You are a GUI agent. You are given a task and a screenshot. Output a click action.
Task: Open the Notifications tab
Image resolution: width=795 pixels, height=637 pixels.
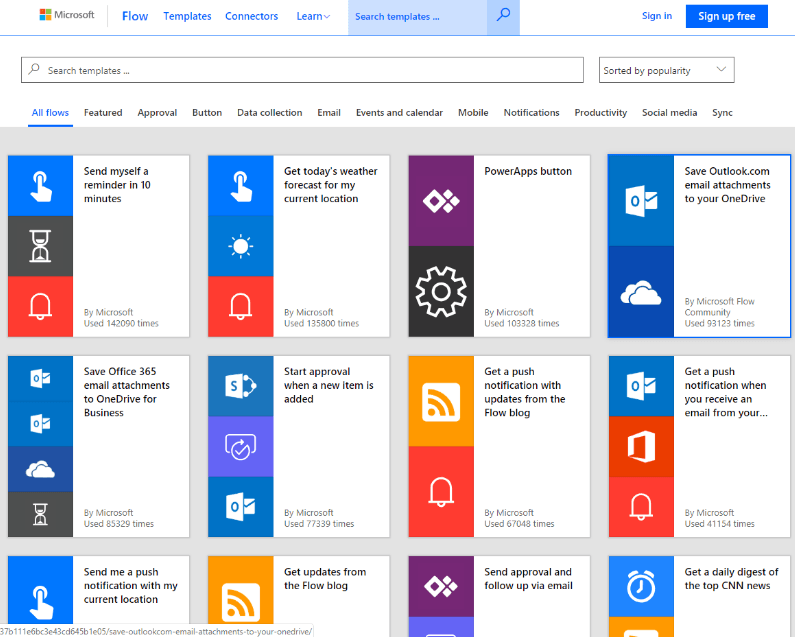coord(531,113)
